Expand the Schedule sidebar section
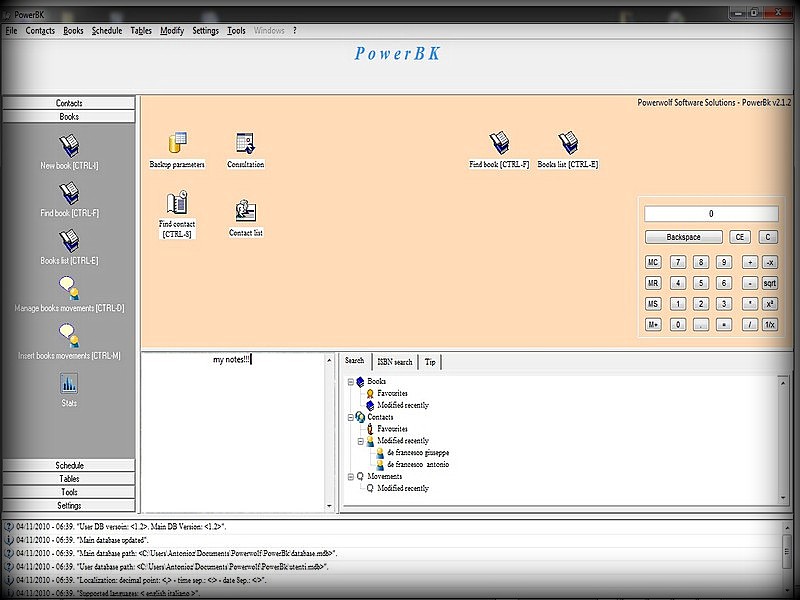Viewport: 800px width, 600px height. (69, 465)
